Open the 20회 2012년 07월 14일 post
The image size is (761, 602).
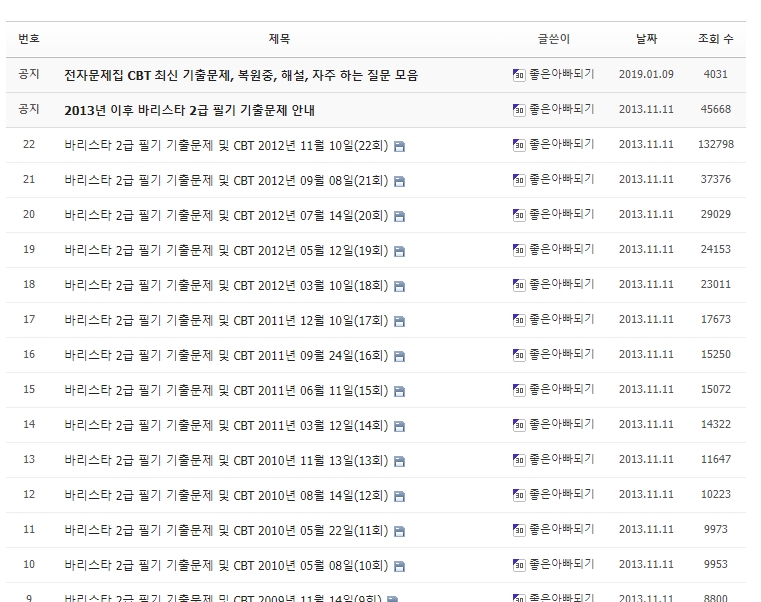[226, 215]
